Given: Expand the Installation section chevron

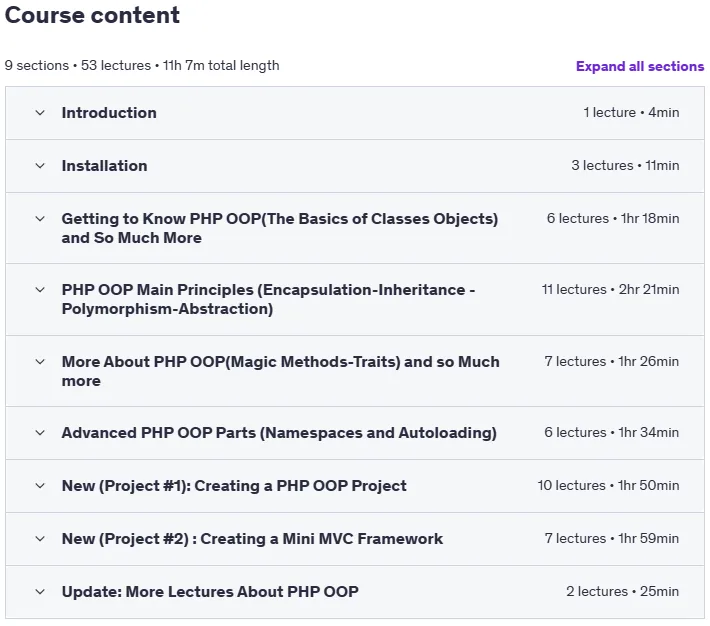Looking at the screenshot, I should 40,166.
